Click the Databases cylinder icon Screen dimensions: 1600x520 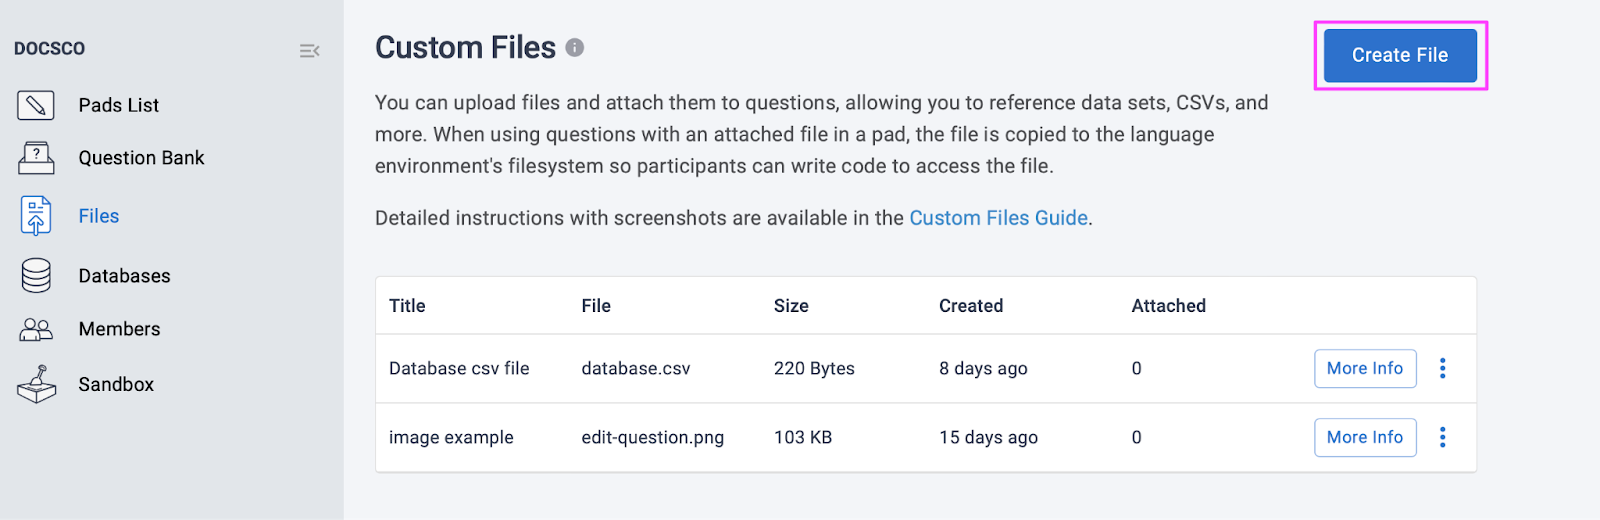(36, 276)
